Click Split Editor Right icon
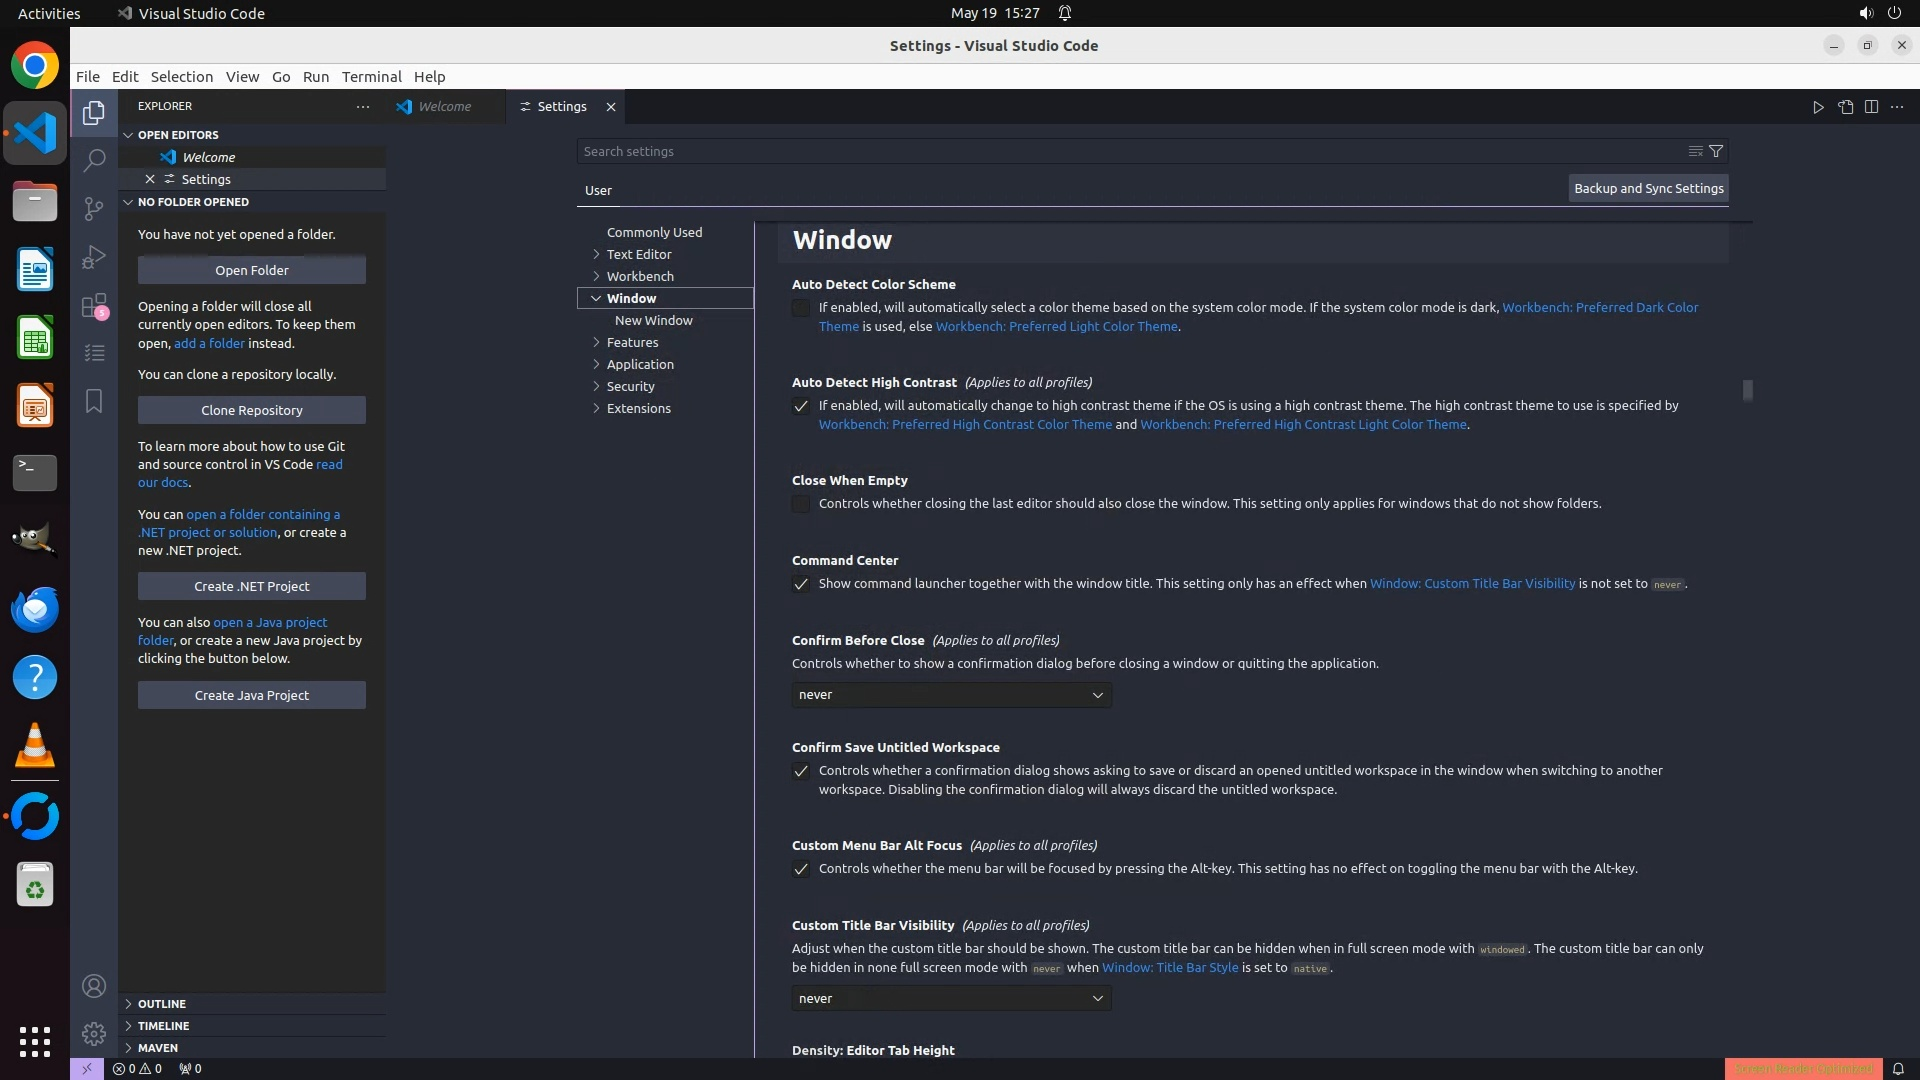 tap(1871, 107)
